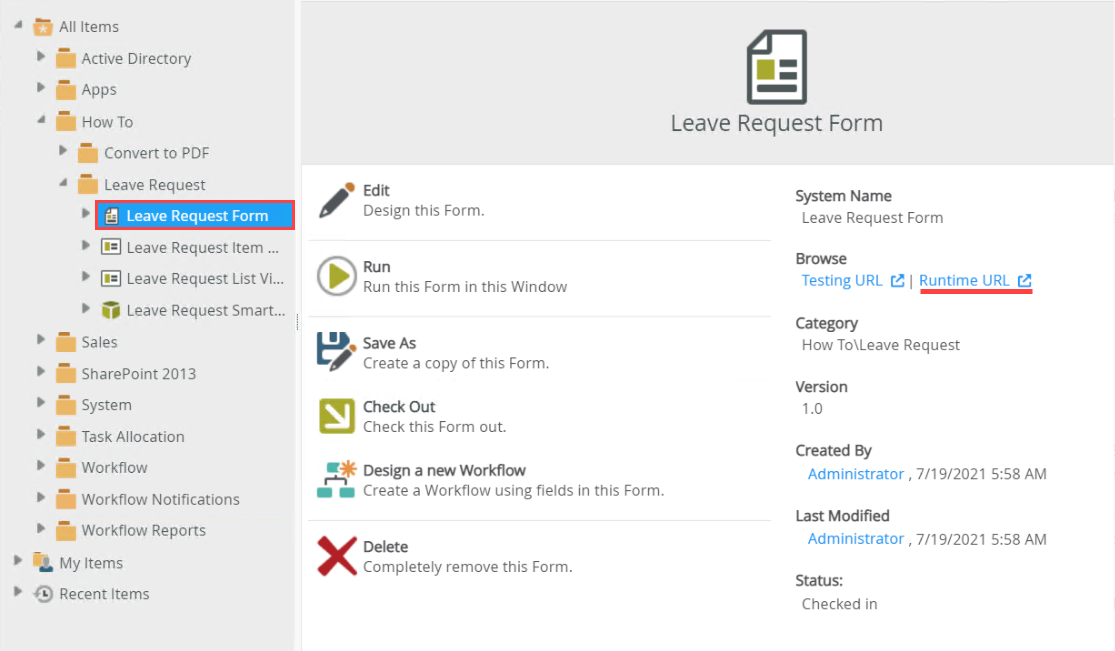Screen dimensions: 1115x651
Task: Click the Created By Administrator link
Action: 855,474
